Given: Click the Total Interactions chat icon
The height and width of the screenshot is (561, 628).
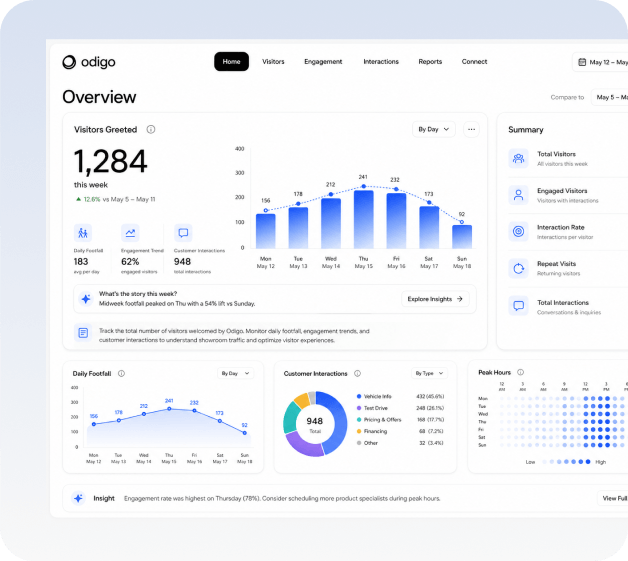Looking at the screenshot, I should [x=518, y=306].
